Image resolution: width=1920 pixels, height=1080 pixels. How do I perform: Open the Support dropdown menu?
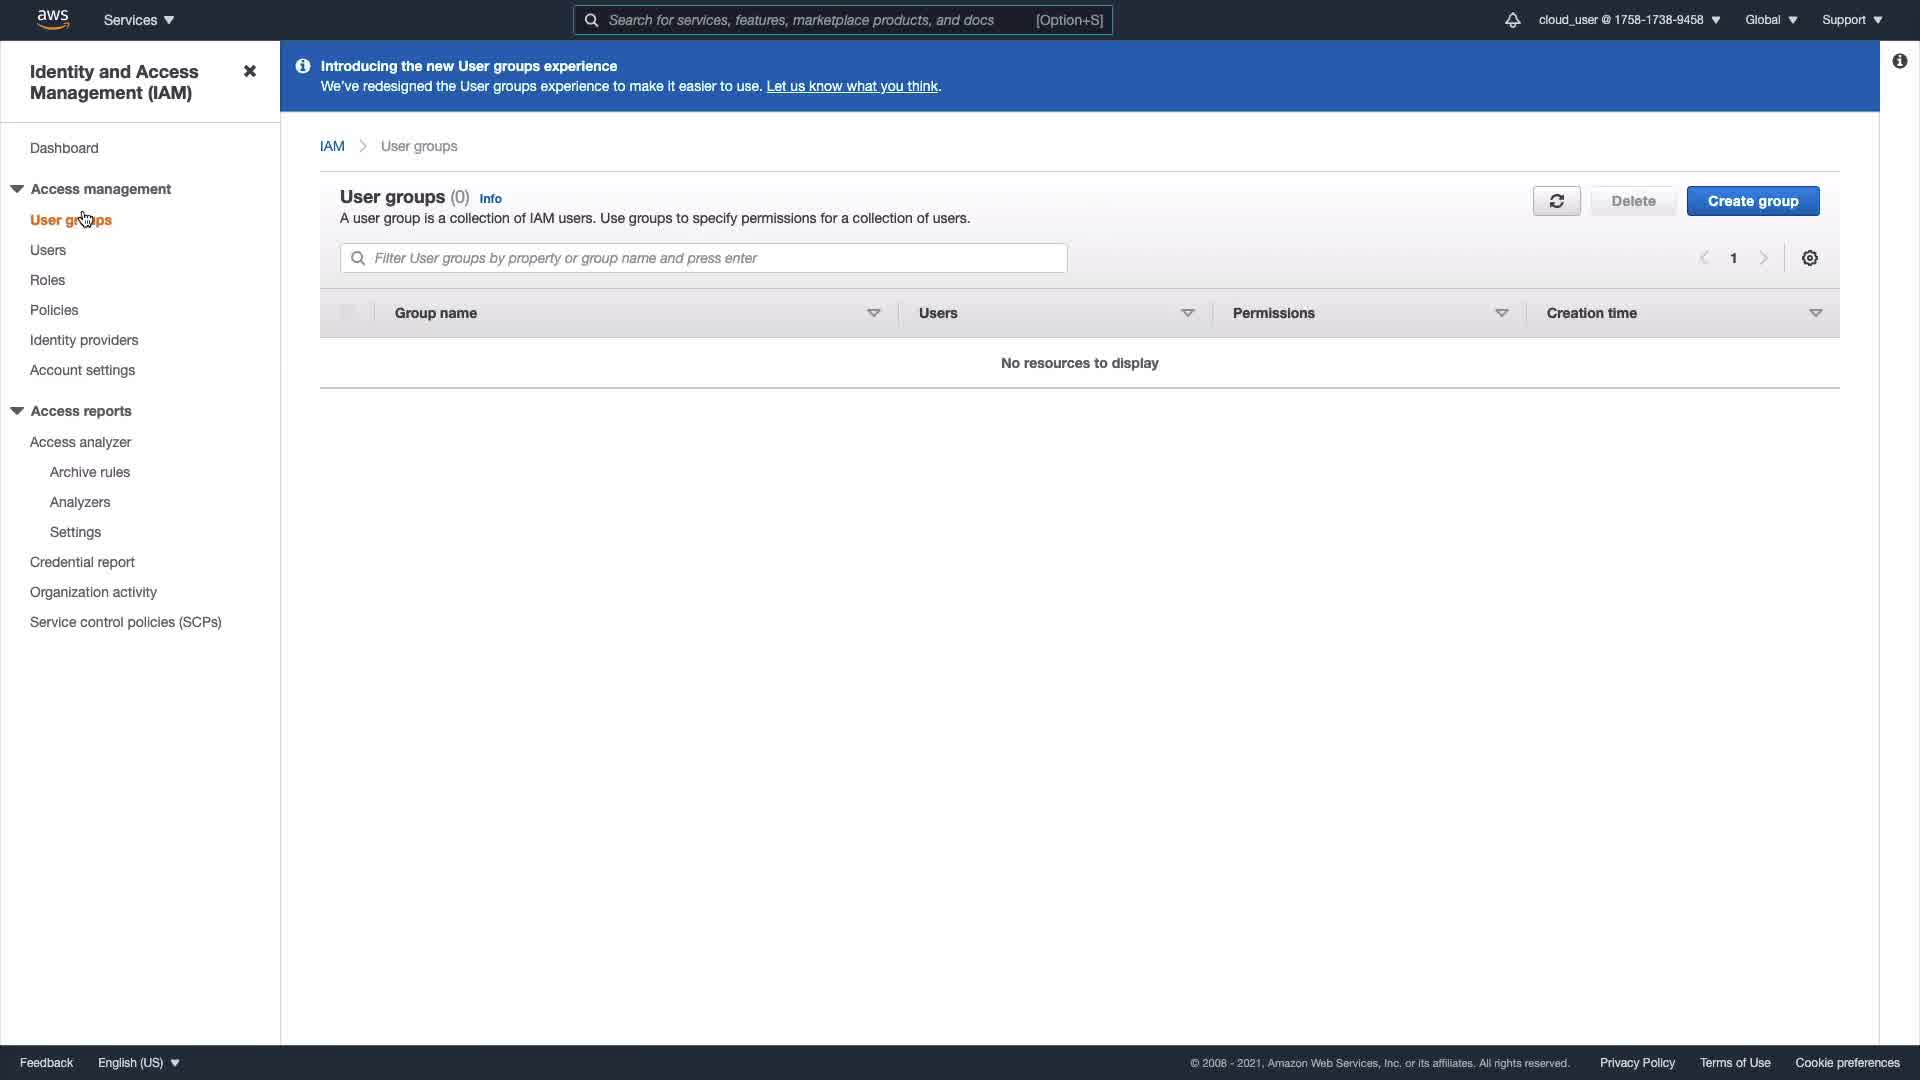click(x=1851, y=20)
